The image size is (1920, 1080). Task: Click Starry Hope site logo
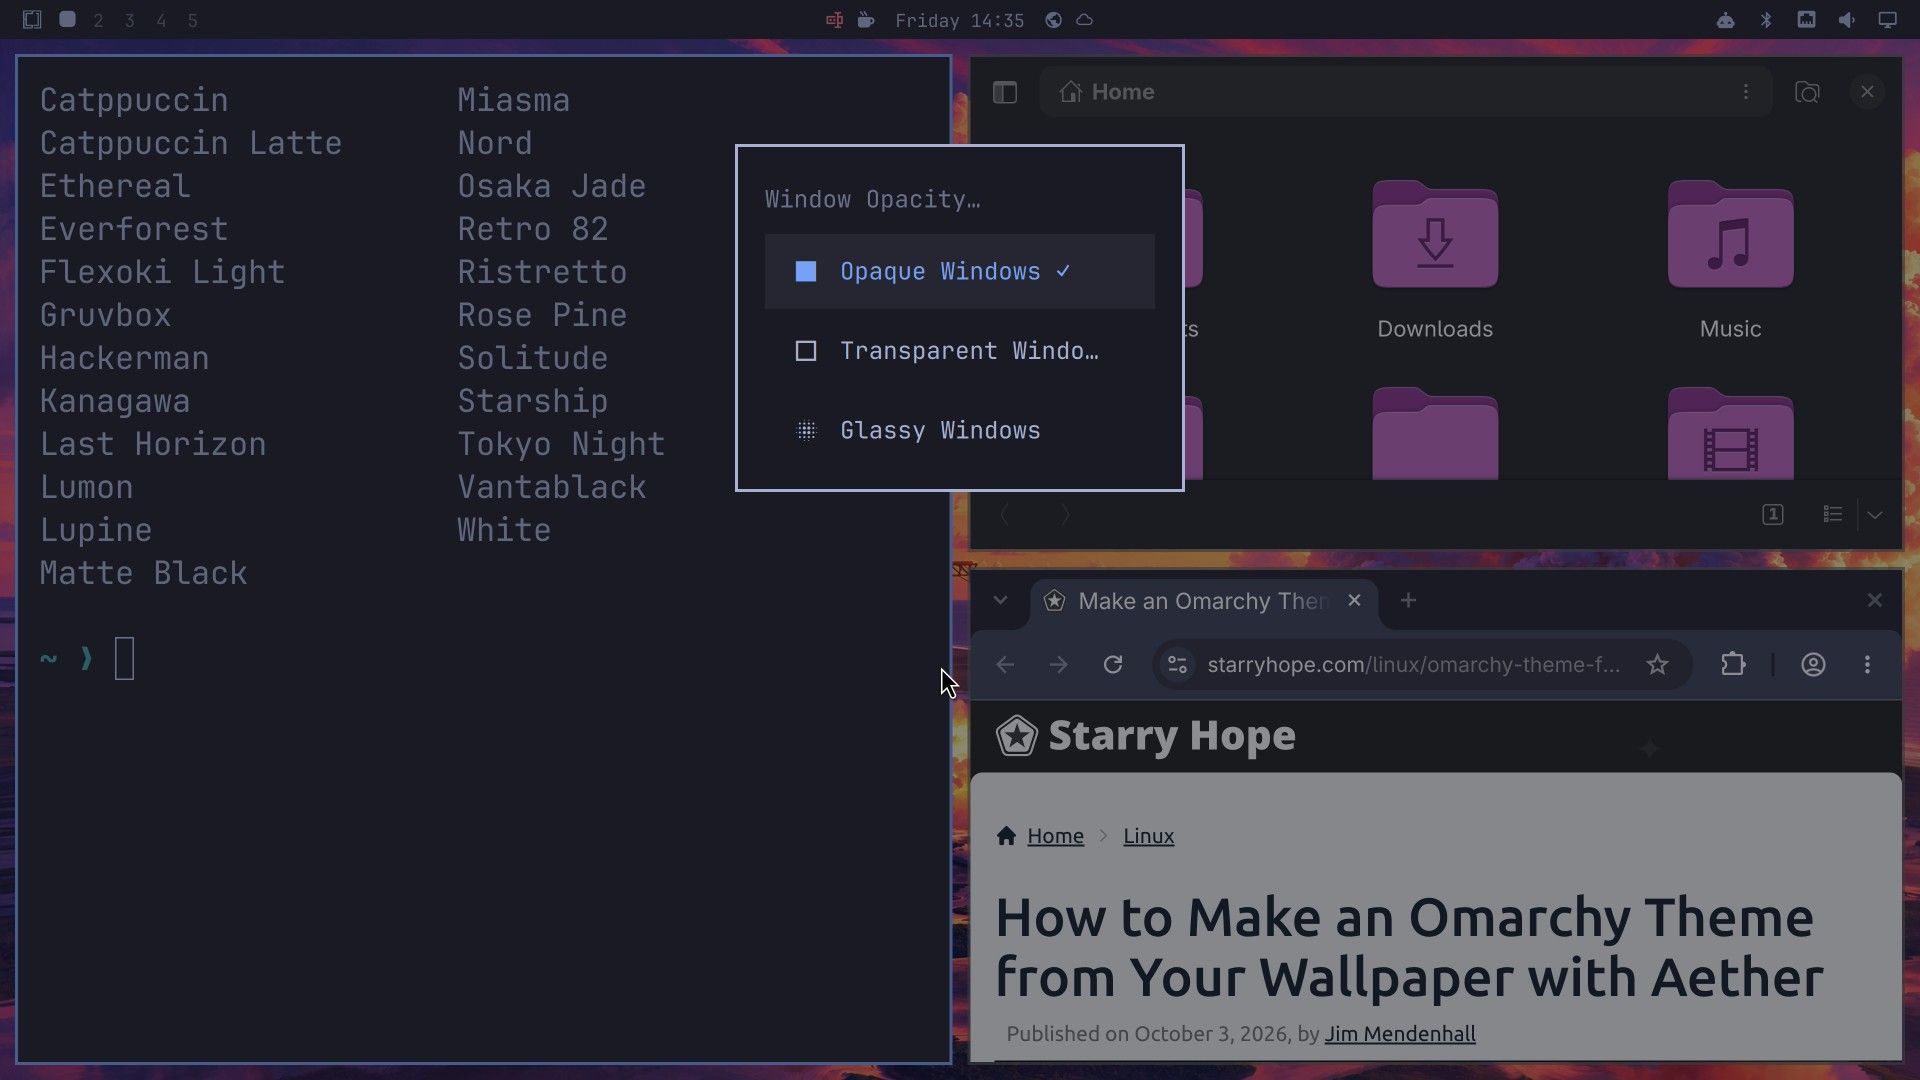(1145, 736)
